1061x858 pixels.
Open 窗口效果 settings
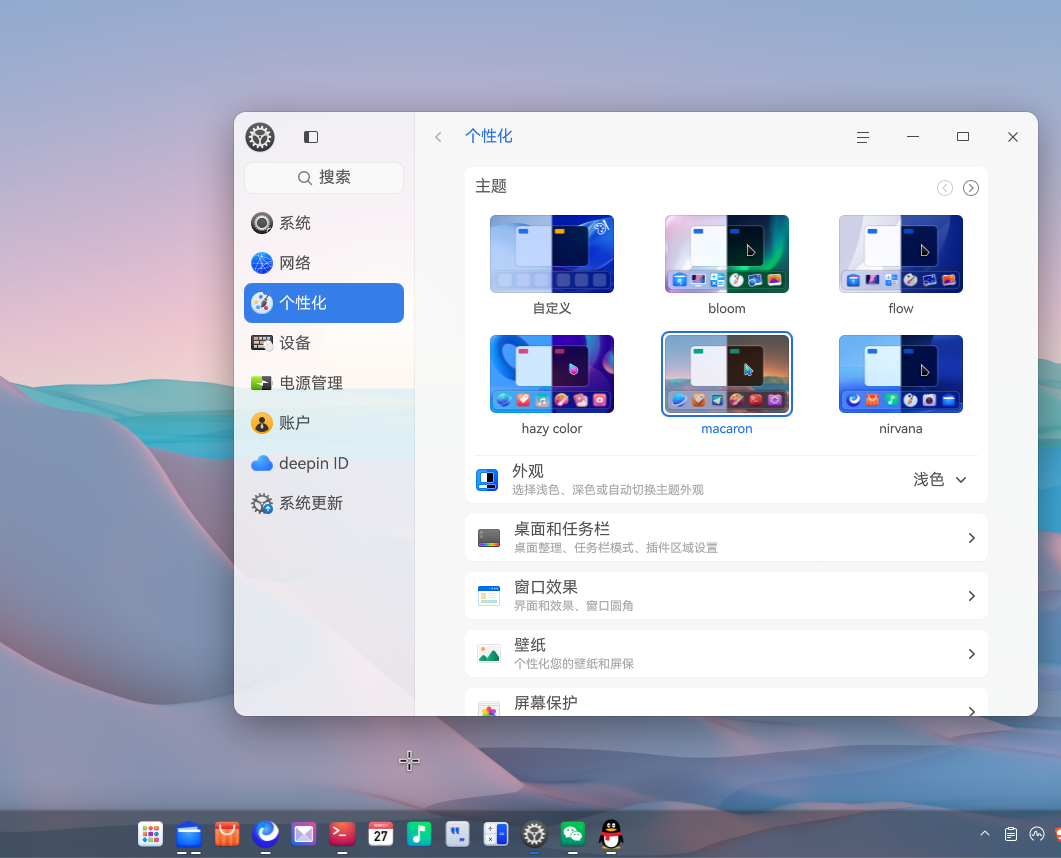(726, 595)
